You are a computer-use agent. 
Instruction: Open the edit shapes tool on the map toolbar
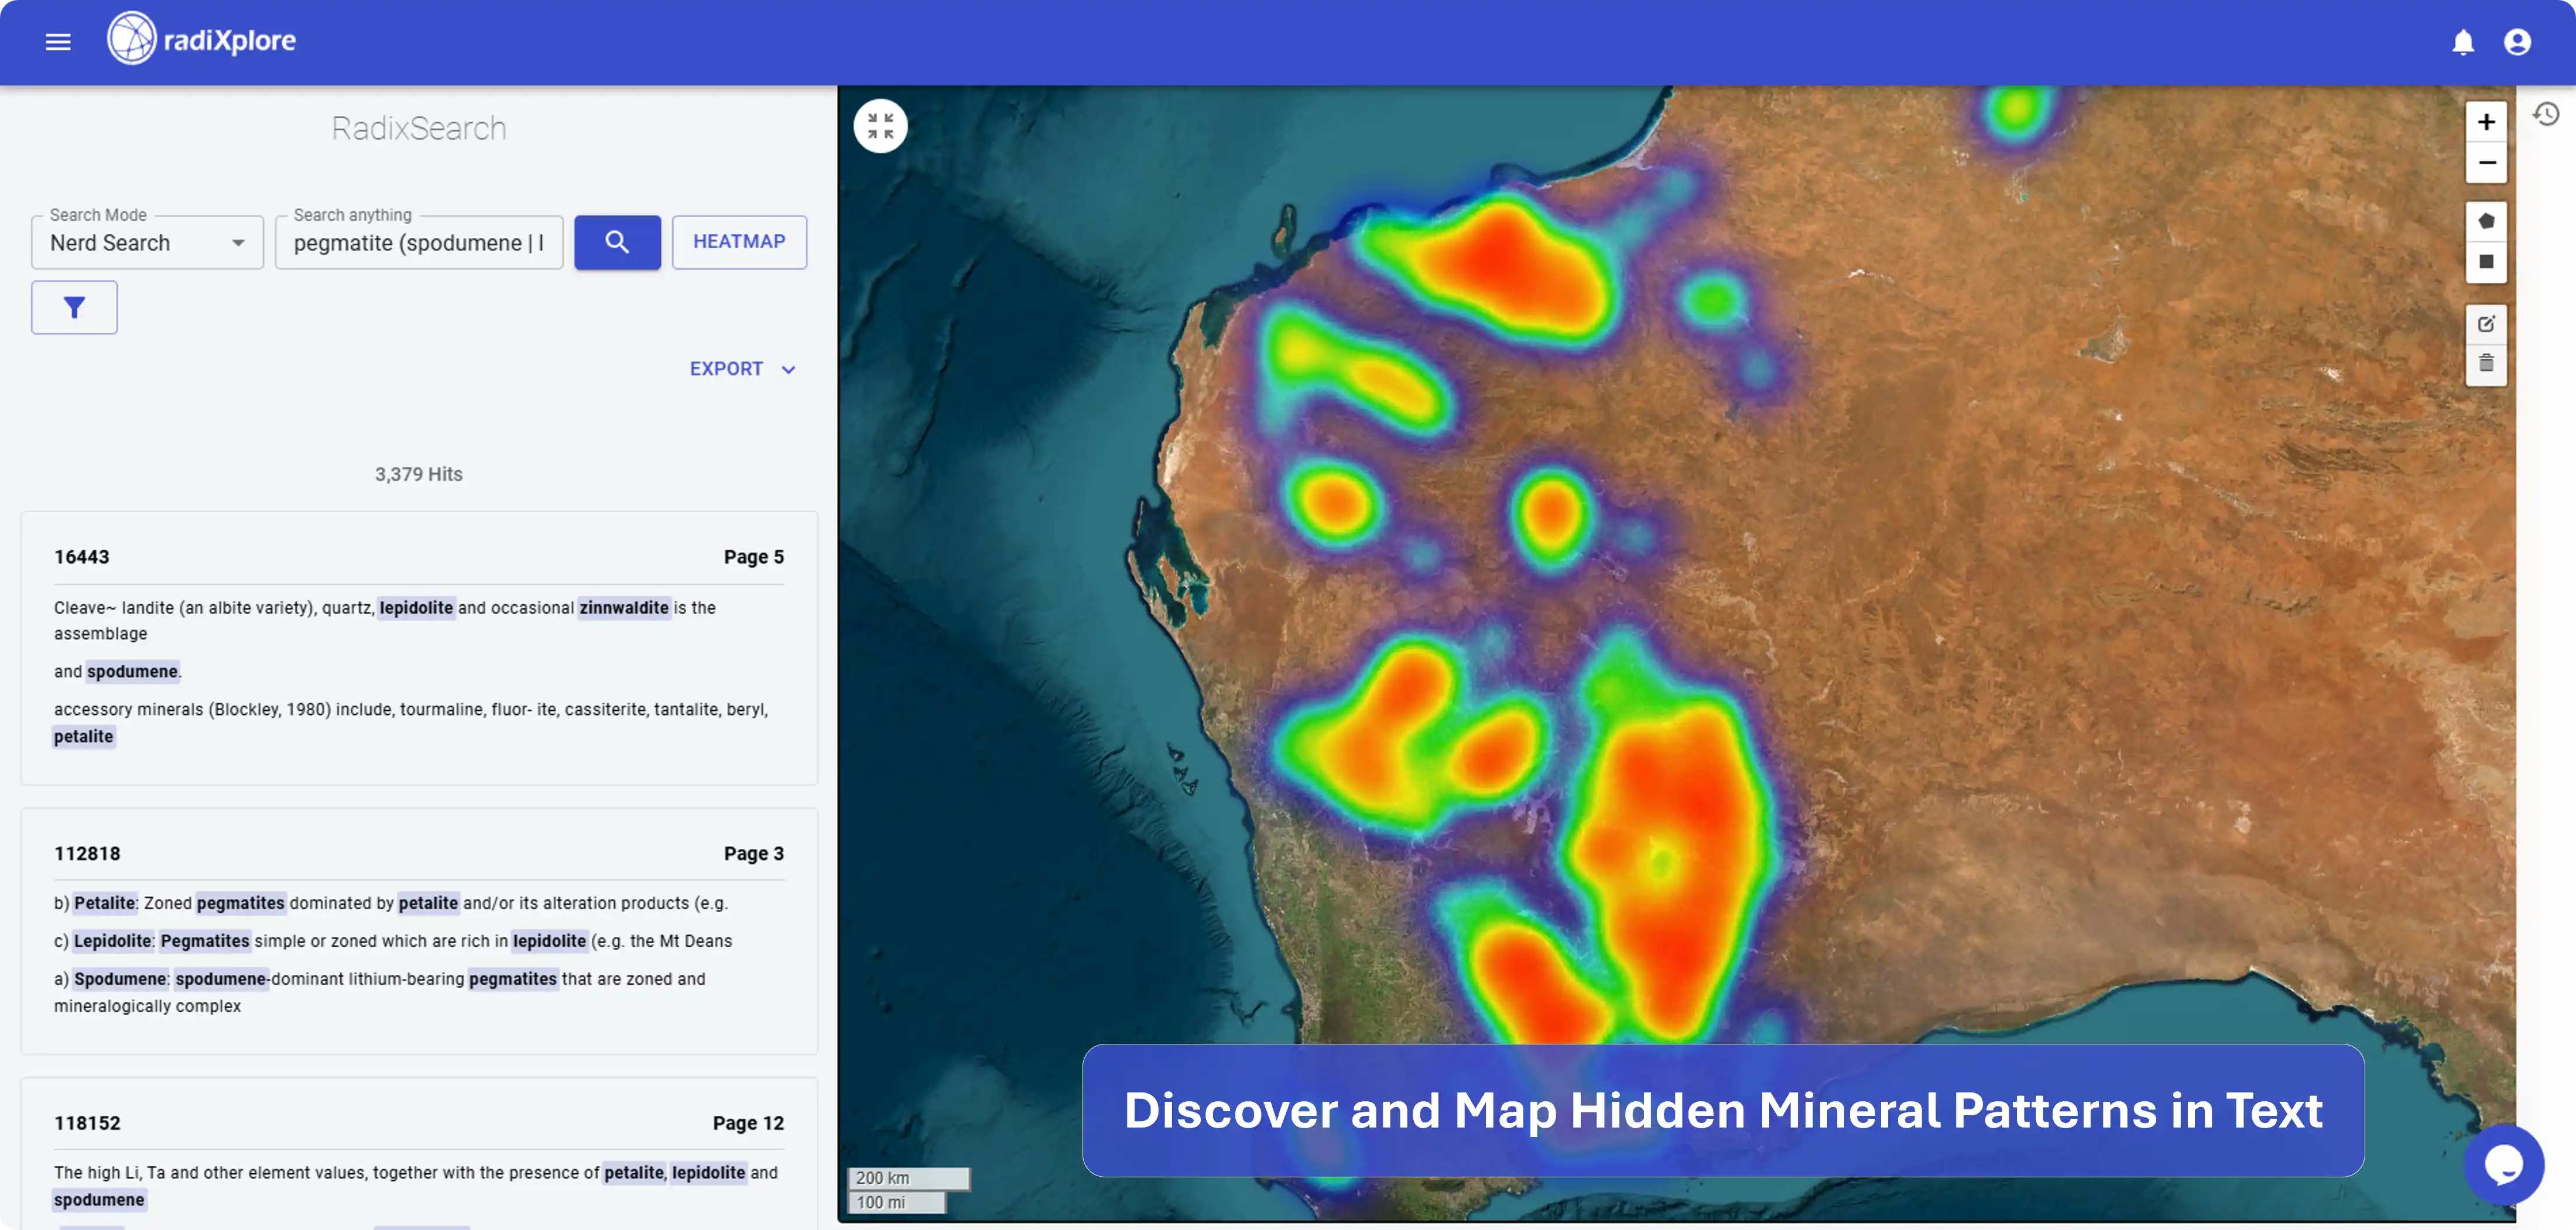(x=2487, y=323)
